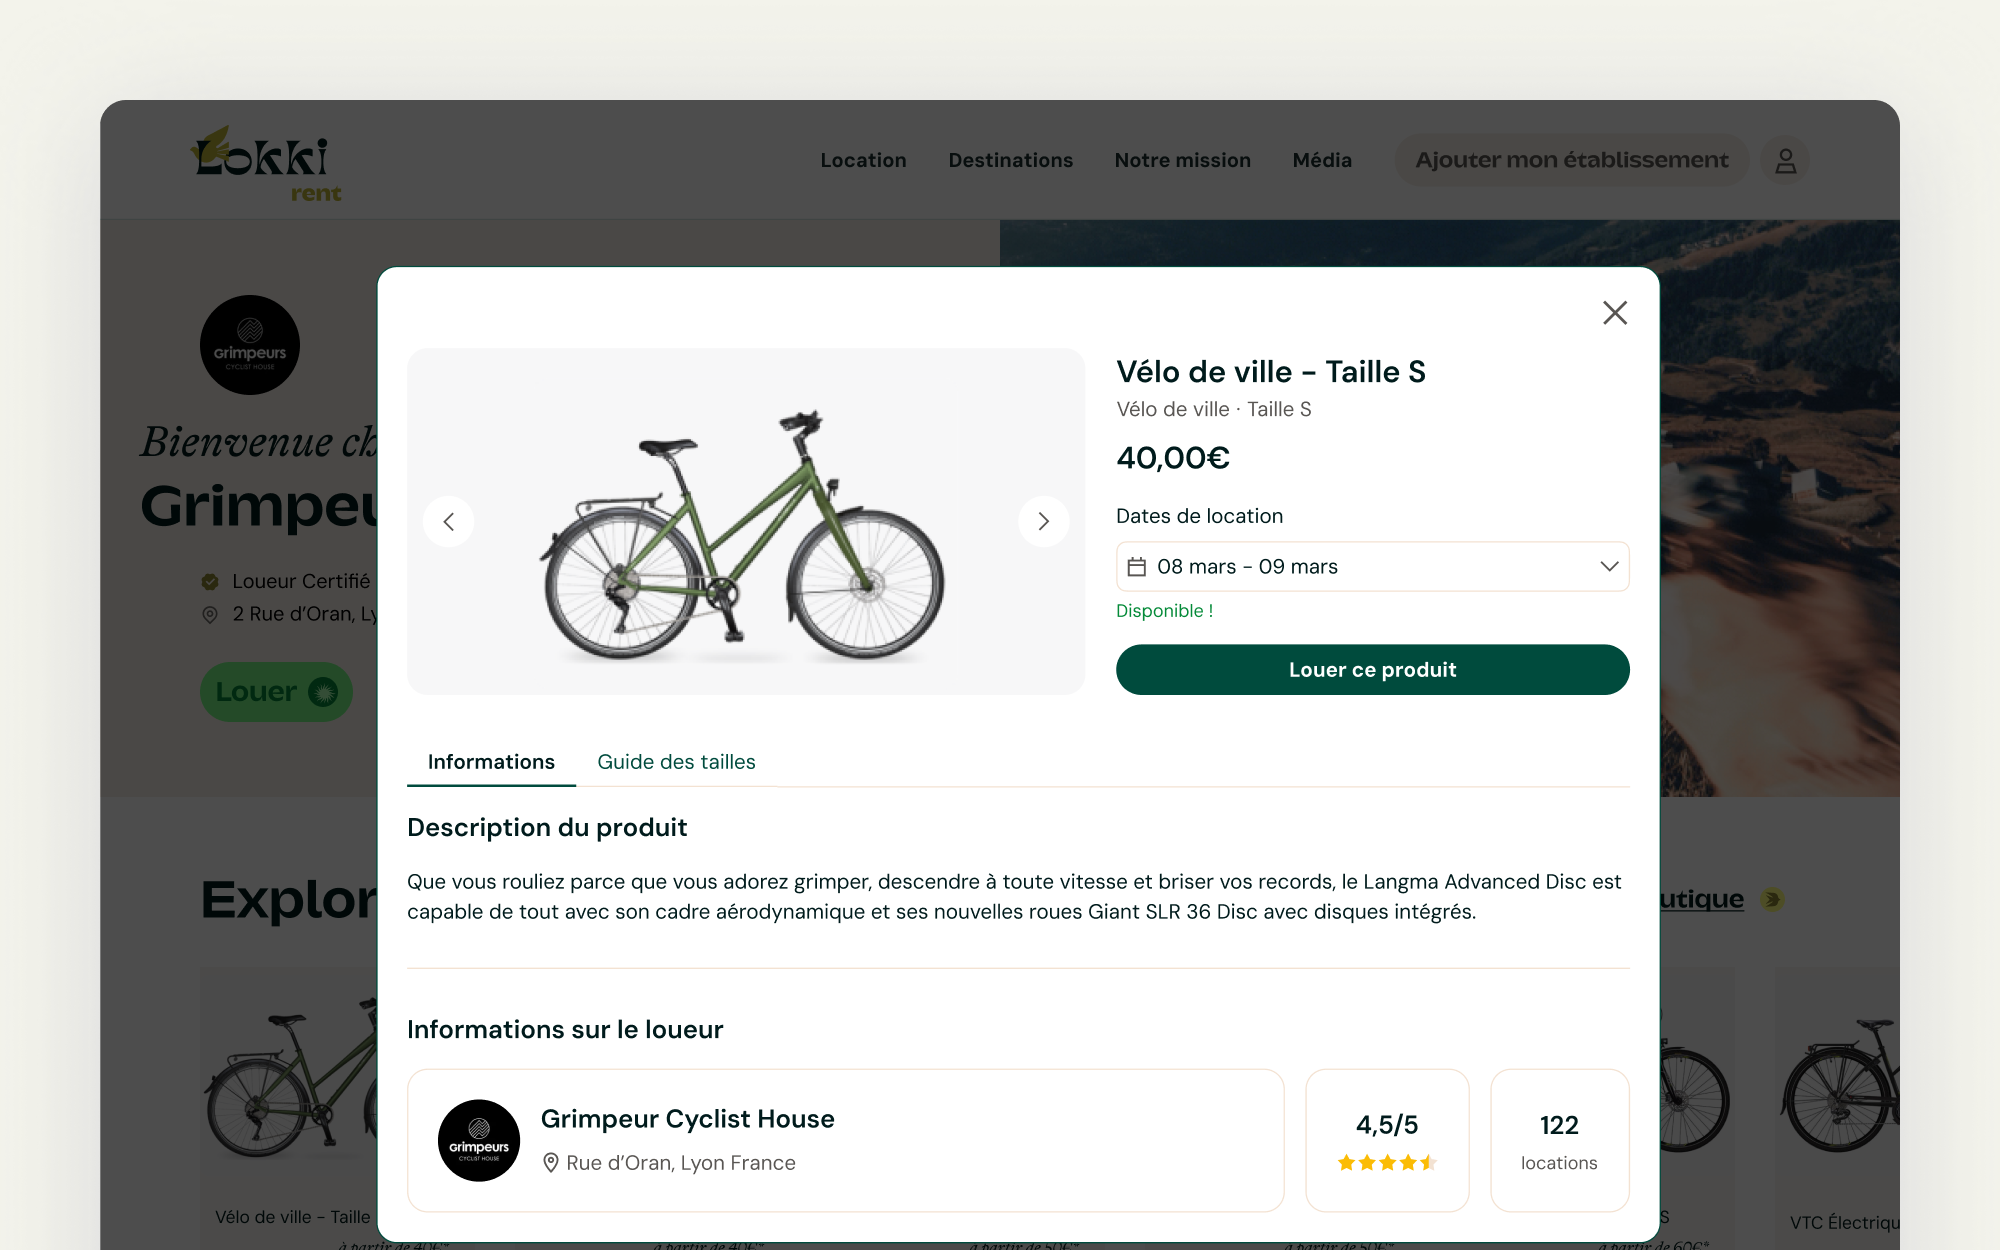Click the location pin beside Rue d'Oran, Lyon France
This screenshot has width=2000, height=1250.
click(550, 1163)
